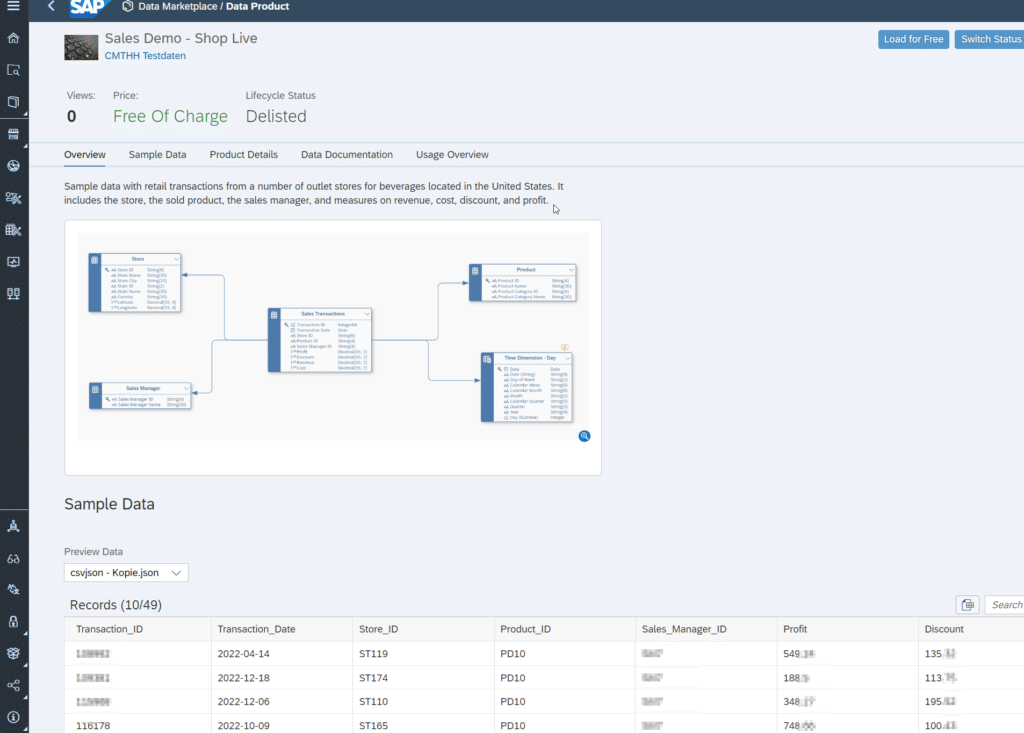Click the Delisted lifecycle status text
1024x733 pixels.
pos(276,116)
